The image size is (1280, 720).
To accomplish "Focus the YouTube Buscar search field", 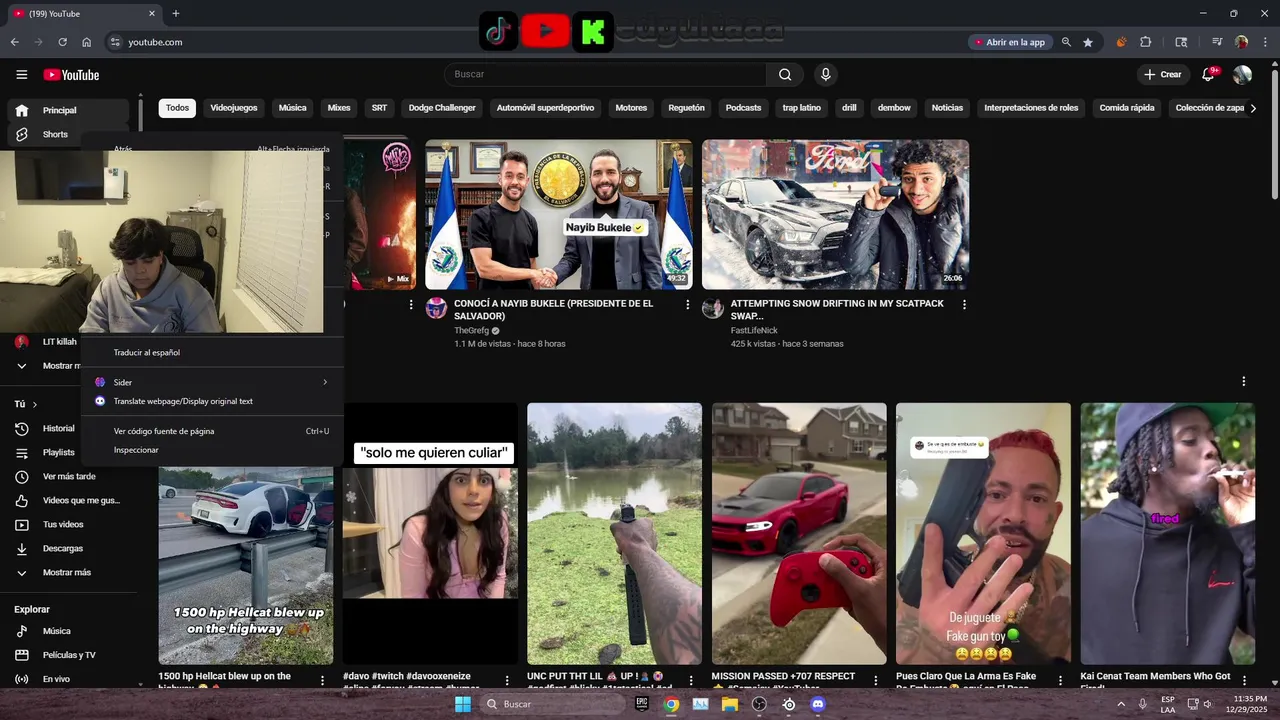I will click(606, 74).
